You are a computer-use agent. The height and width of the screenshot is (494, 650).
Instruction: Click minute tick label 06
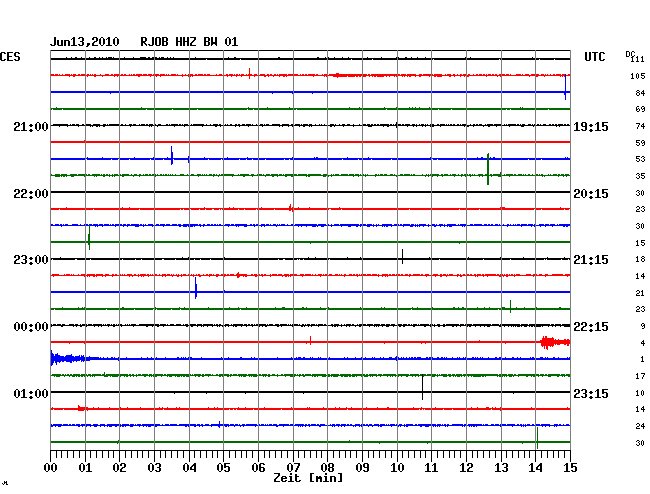coord(258,468)
